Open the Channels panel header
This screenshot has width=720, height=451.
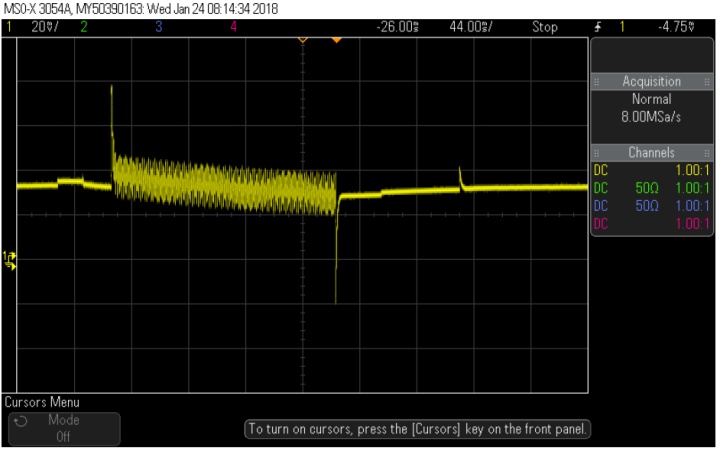(x=652, y=152)
